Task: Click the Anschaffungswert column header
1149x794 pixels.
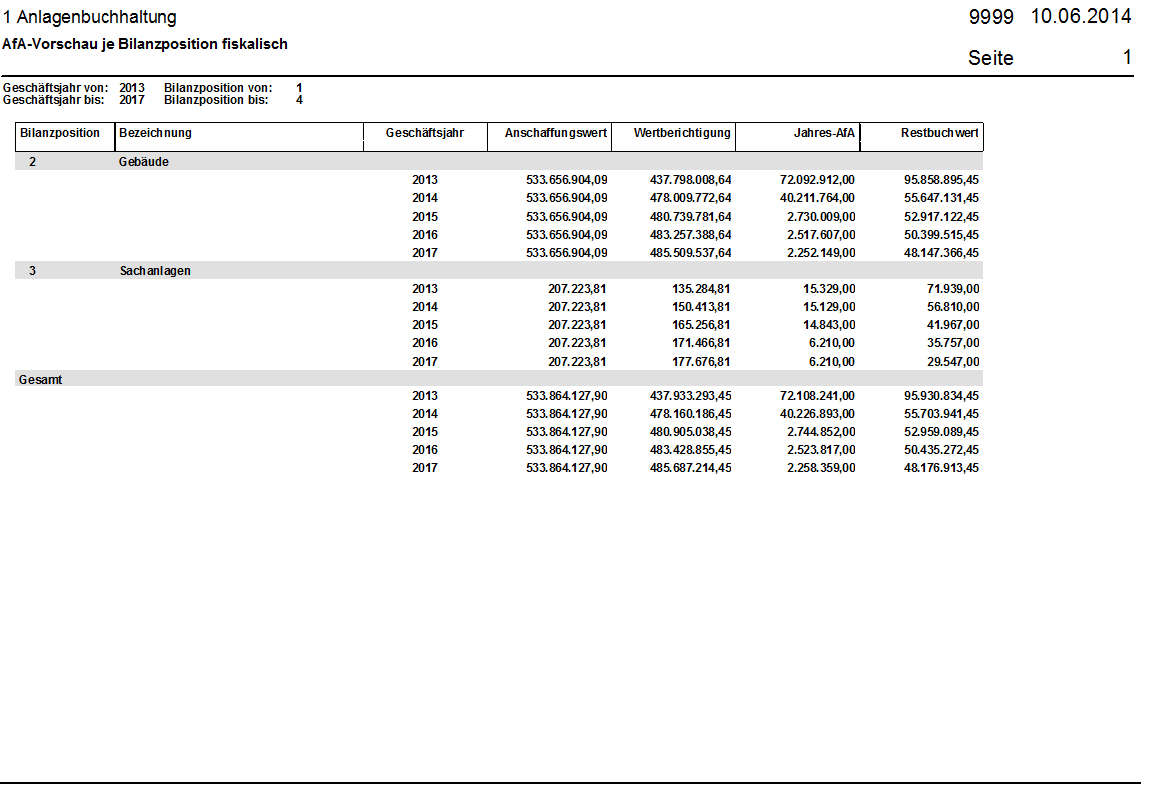Action: 556,133
